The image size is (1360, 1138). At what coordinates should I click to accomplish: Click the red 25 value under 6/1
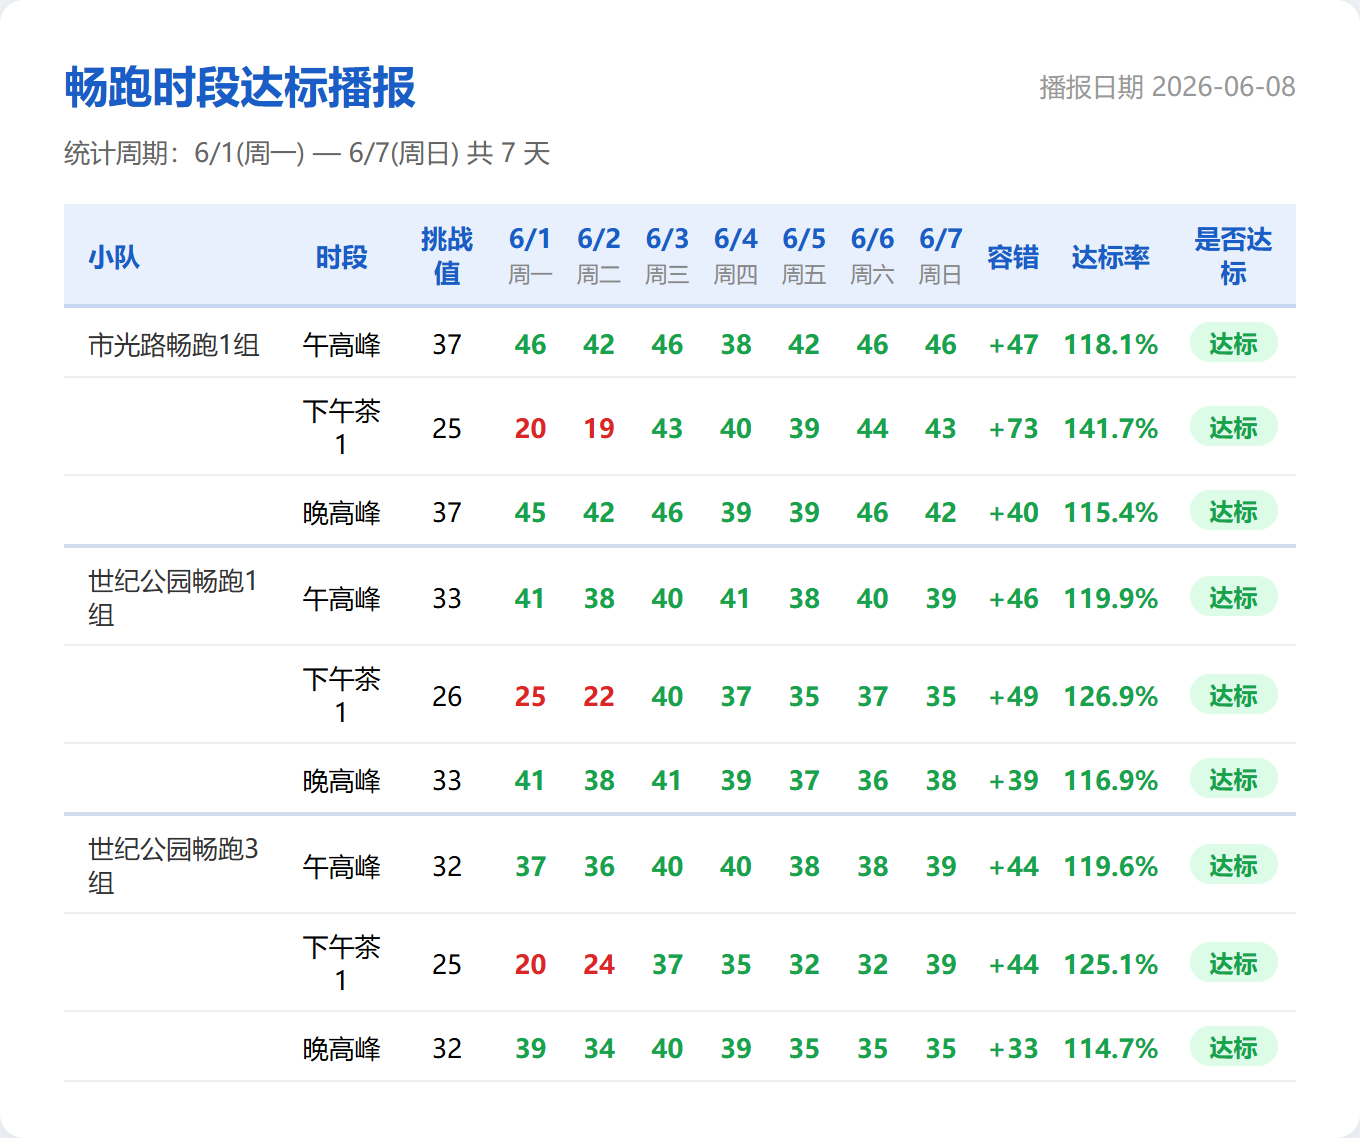530,697
